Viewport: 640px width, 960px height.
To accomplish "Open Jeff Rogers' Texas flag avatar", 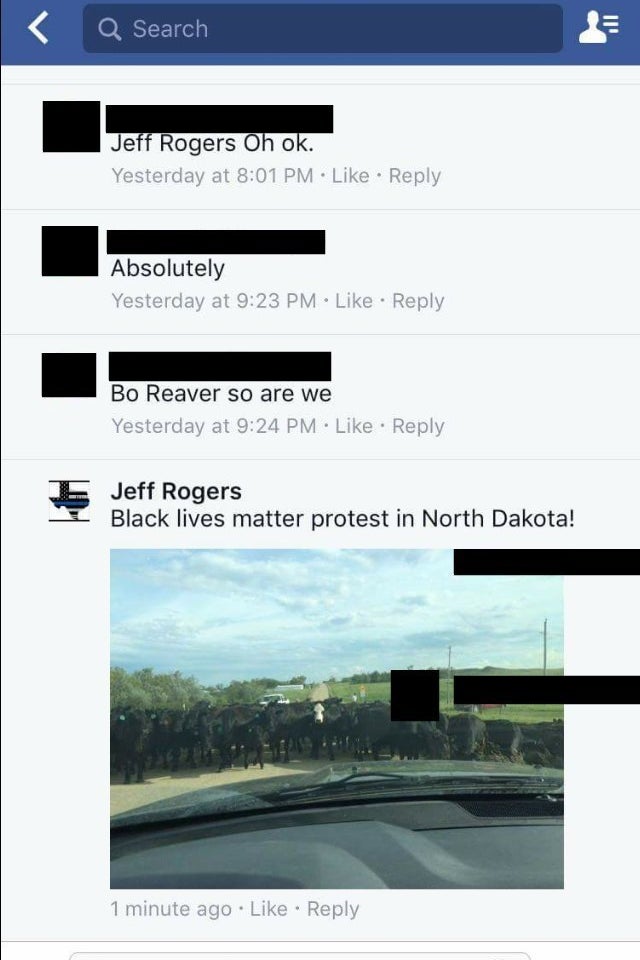I will click(x=69, y=501).
